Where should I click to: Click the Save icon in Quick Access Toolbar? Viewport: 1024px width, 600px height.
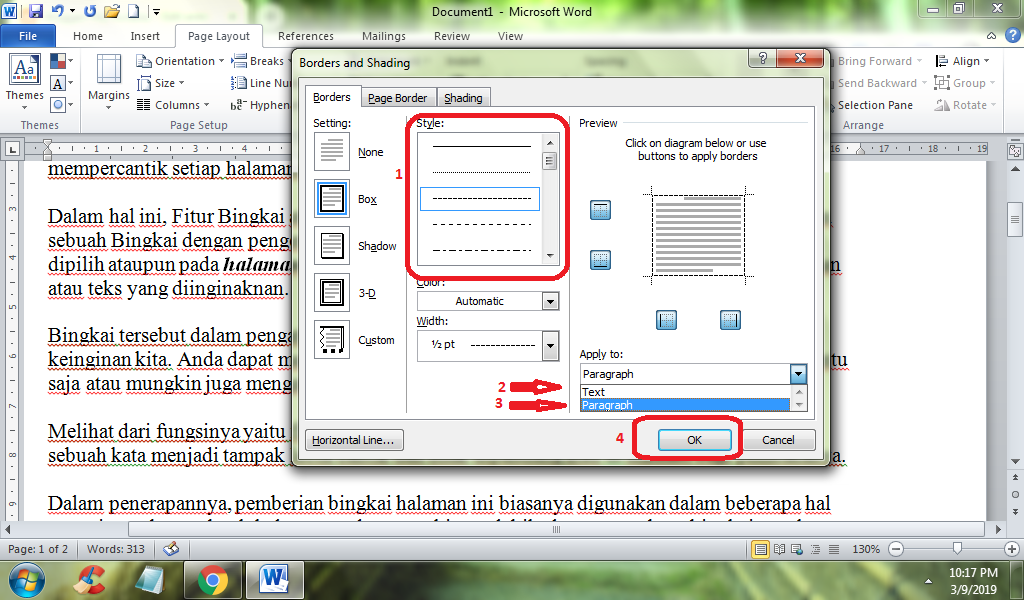pyautogui.click(x=36, y=11)
